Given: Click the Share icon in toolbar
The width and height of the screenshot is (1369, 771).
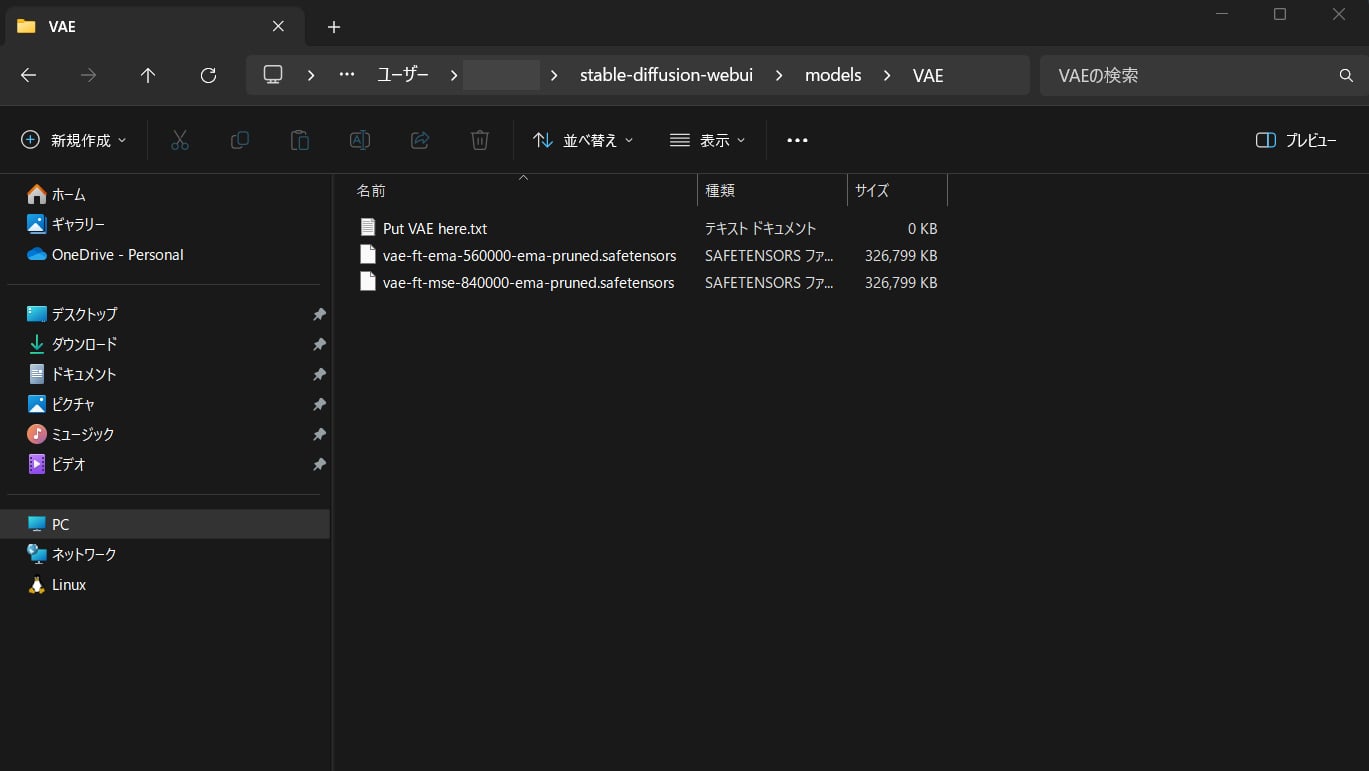Looking at the screenshot, I should click(420, 140).
